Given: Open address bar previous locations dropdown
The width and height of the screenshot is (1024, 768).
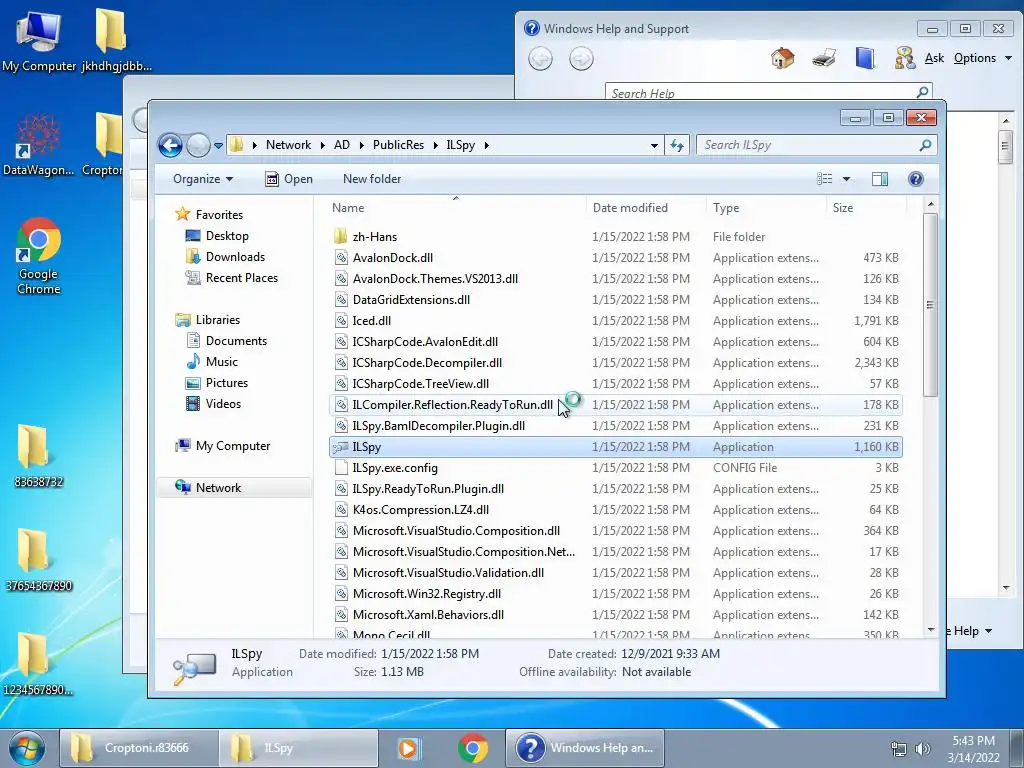Looking at the screenshot, I should click(x=654, y=146).
